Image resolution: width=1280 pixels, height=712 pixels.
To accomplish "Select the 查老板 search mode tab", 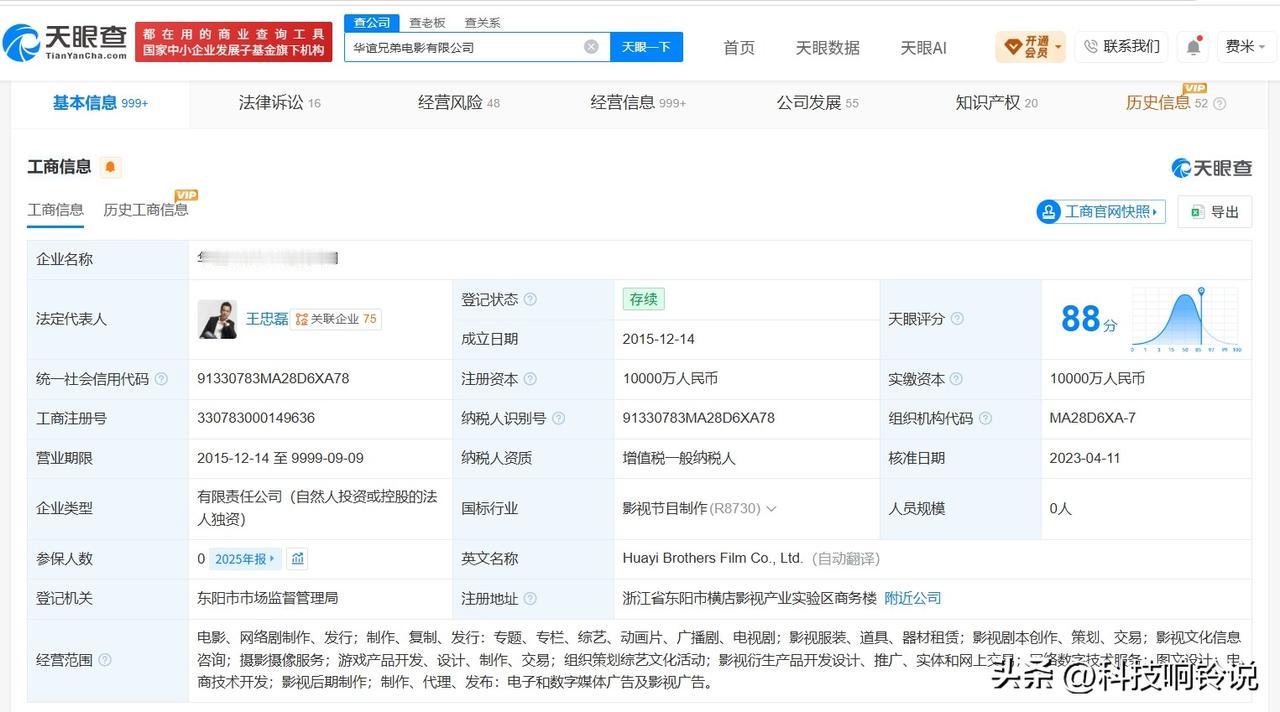I will [x=427, y=22].
